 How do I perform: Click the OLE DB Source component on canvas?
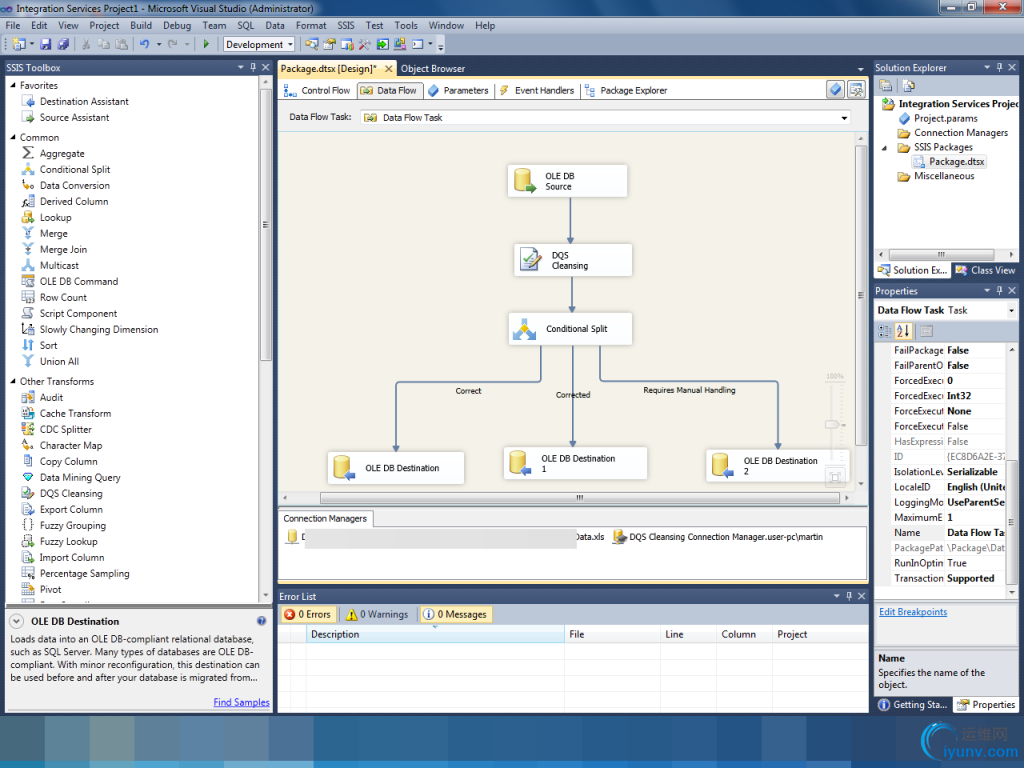(567, 181)
